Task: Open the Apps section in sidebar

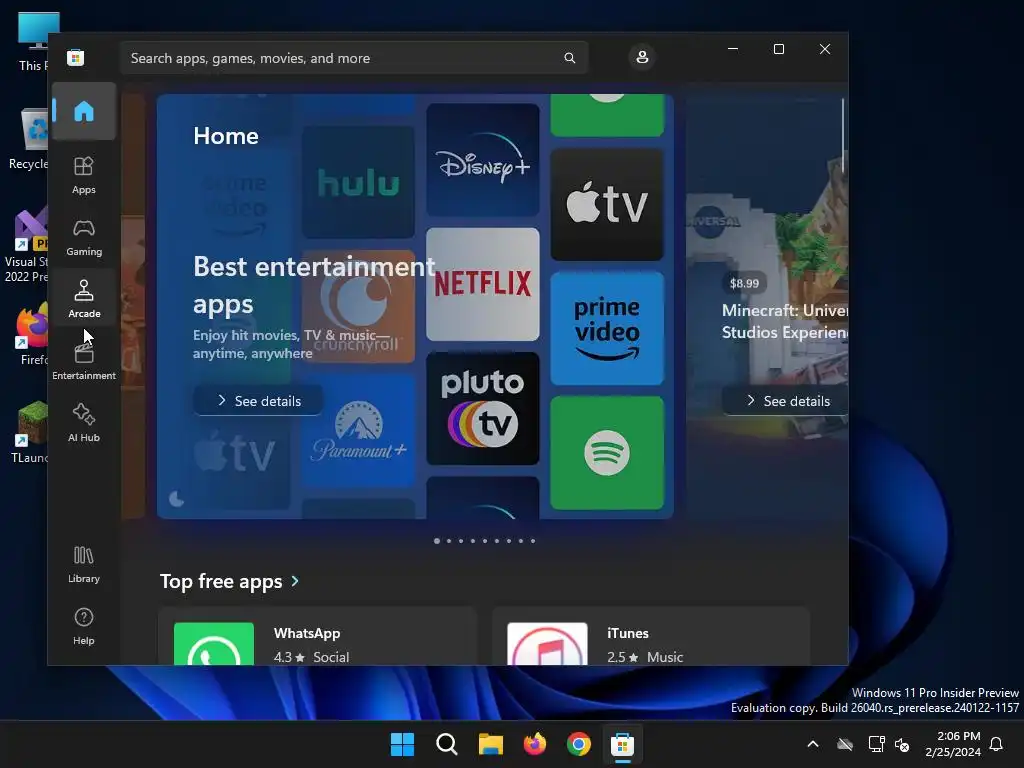Action: [x=84, y=175]
